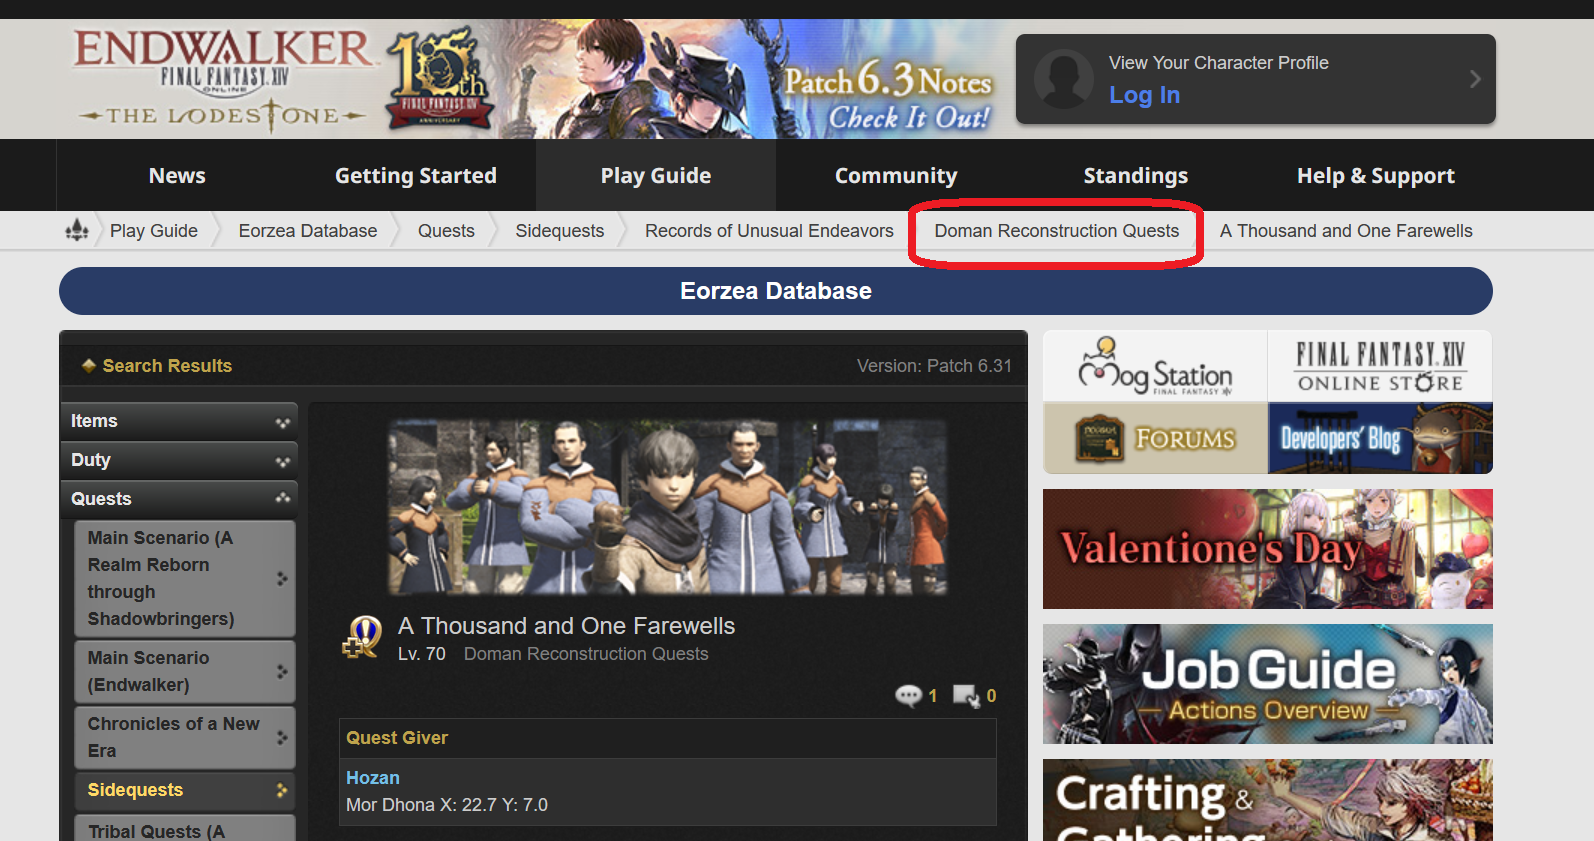Open the Final Fantasy XIV Online Store banner

1380,367
